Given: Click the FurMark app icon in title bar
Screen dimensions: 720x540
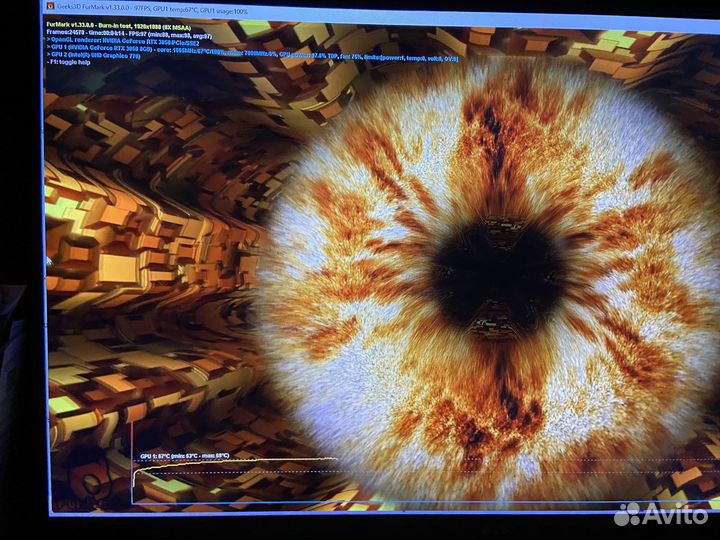Looking at the screenshot, I should (51, 7).
